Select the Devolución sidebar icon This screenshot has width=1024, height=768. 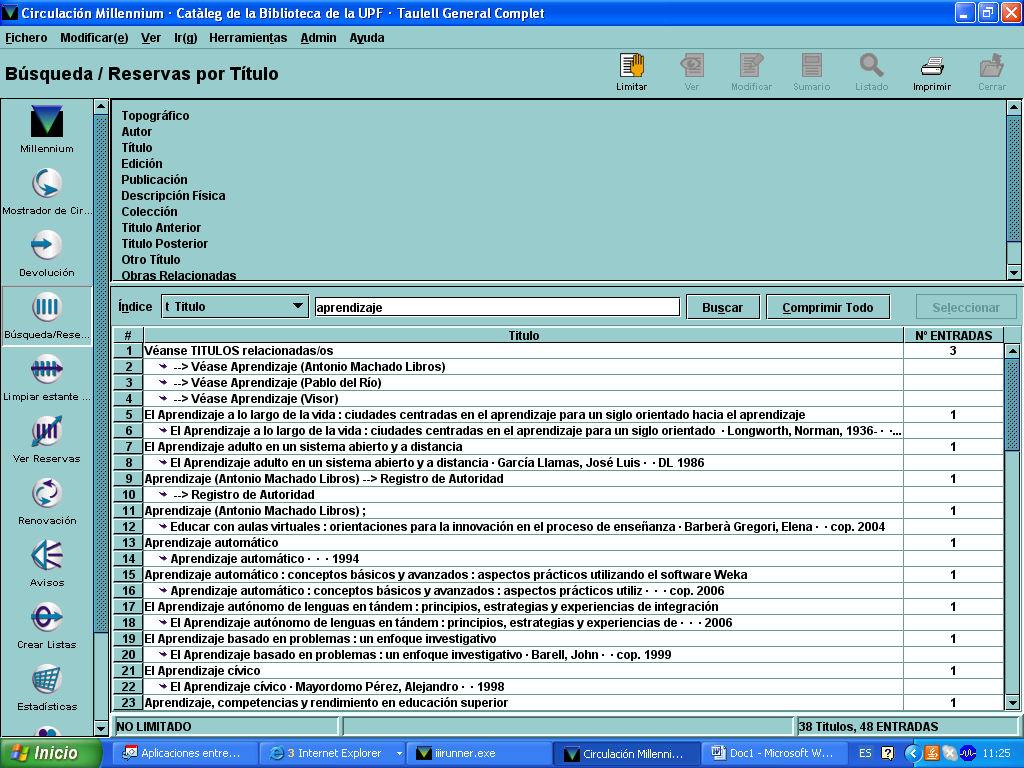46,246
